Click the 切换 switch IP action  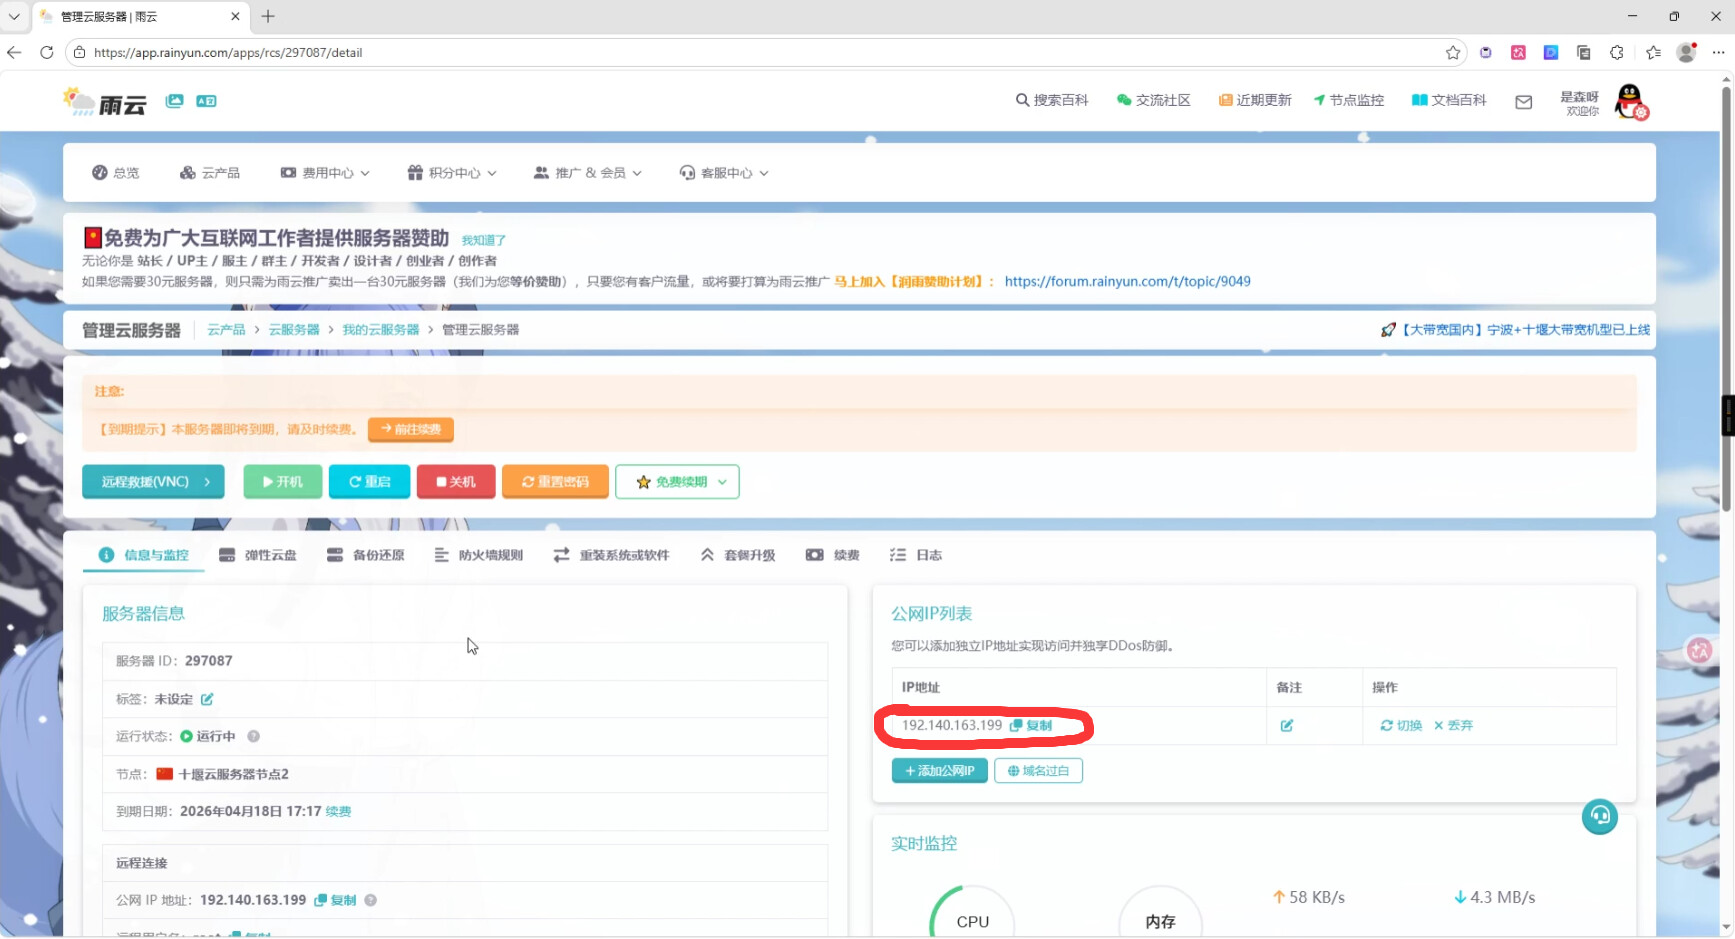pyautogui.click(x=1401, y=726)
